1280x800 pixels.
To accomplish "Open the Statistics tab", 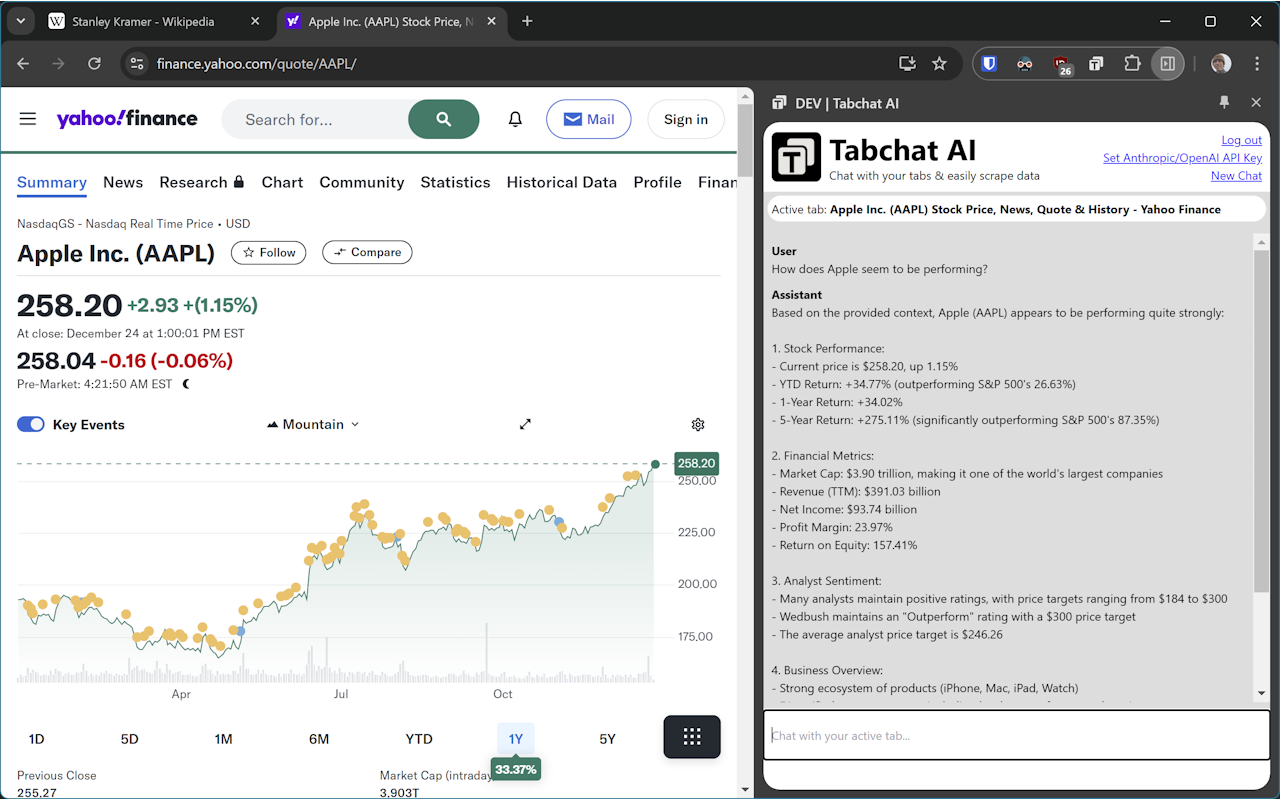I will pyautogui.click(x=455, y=182).
